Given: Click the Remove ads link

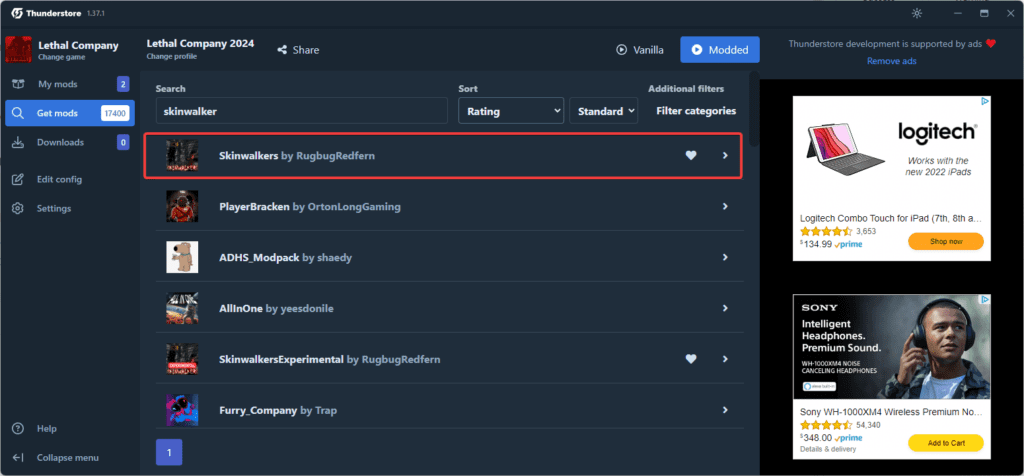Looking at the screenshot, I should point(892,62).
